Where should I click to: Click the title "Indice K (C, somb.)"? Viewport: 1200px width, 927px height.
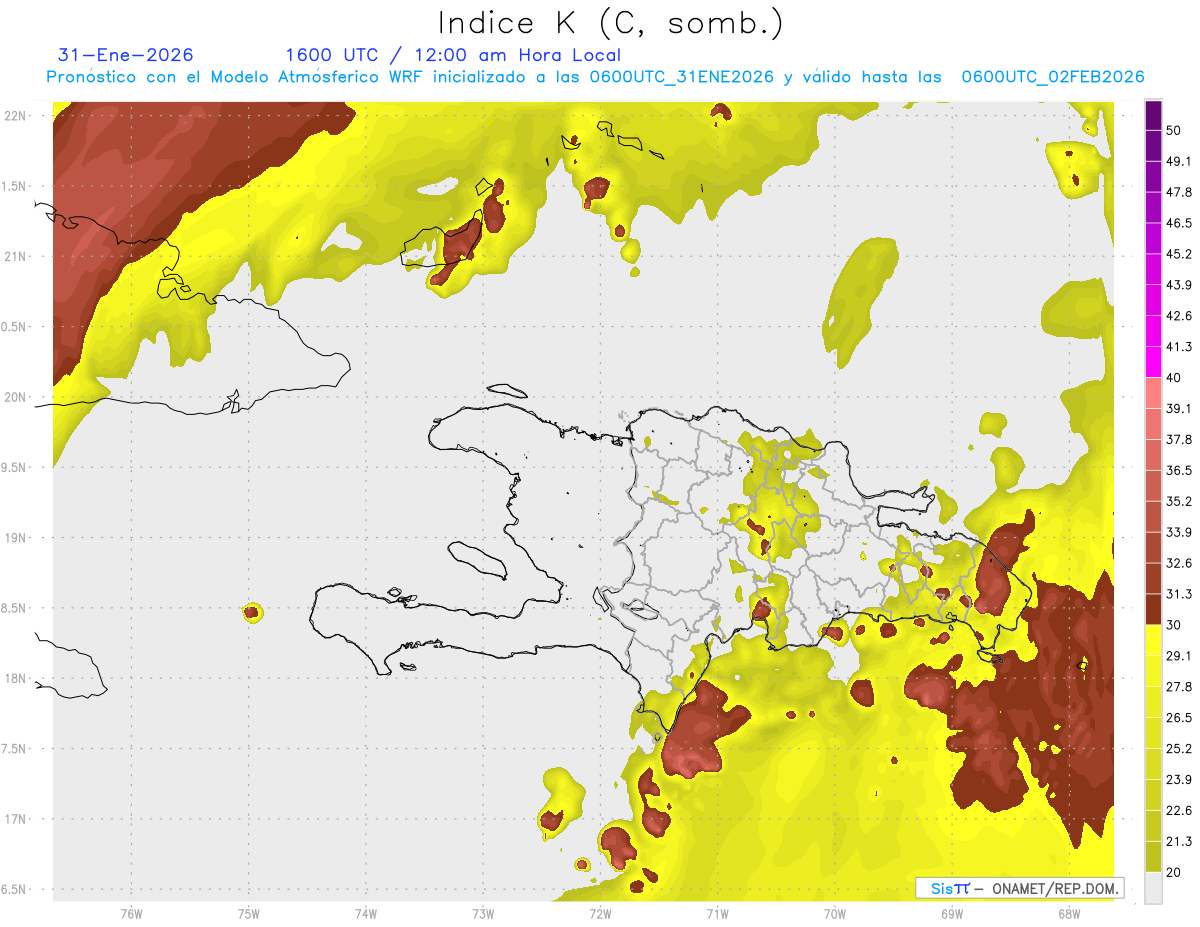click(610, 22)
